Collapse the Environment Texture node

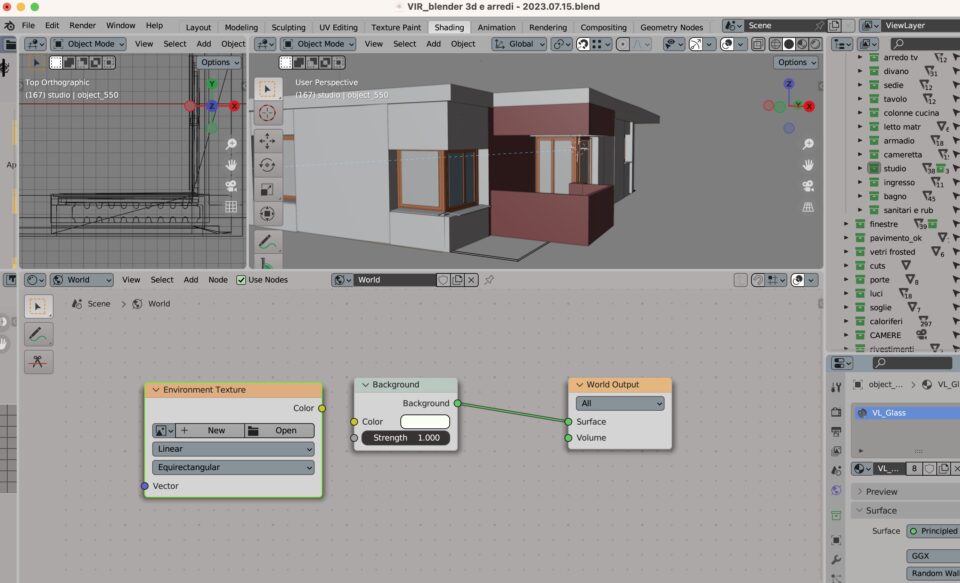click(154, 390)
